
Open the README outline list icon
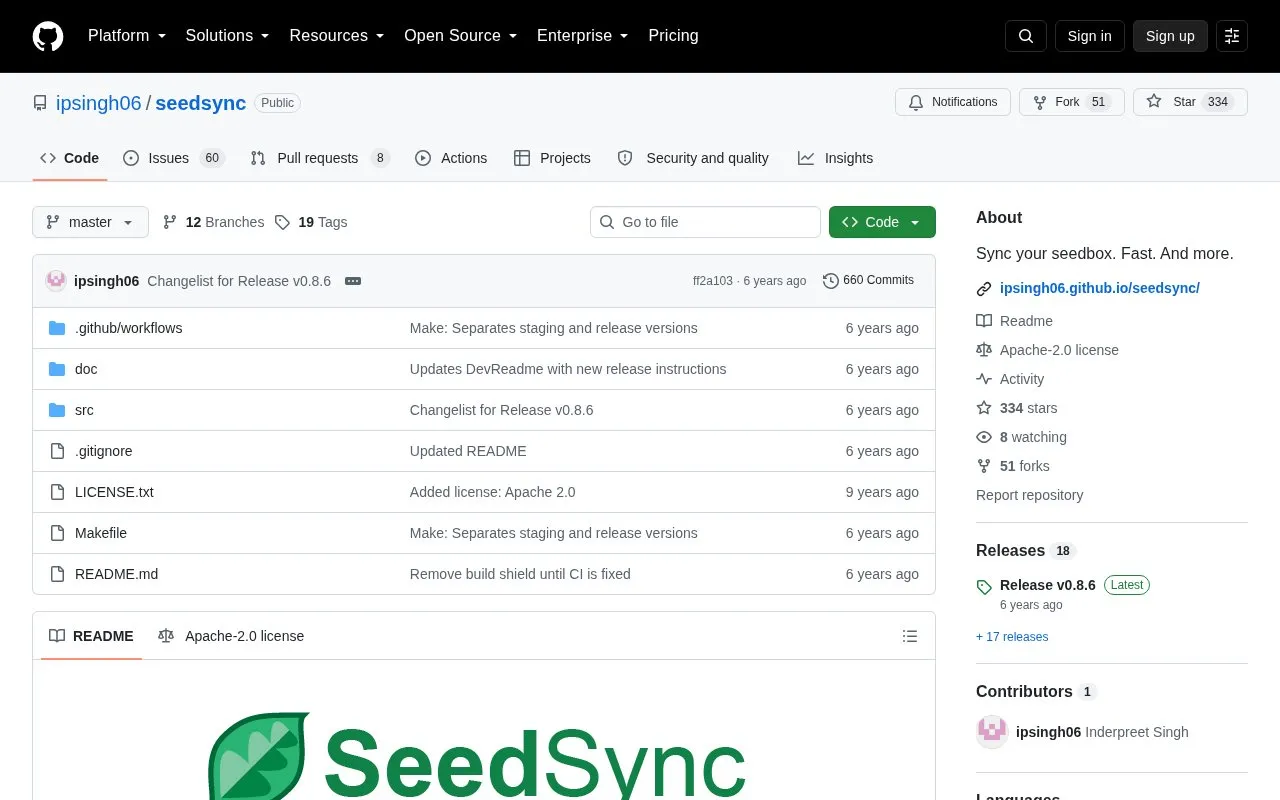pos(910,636)
